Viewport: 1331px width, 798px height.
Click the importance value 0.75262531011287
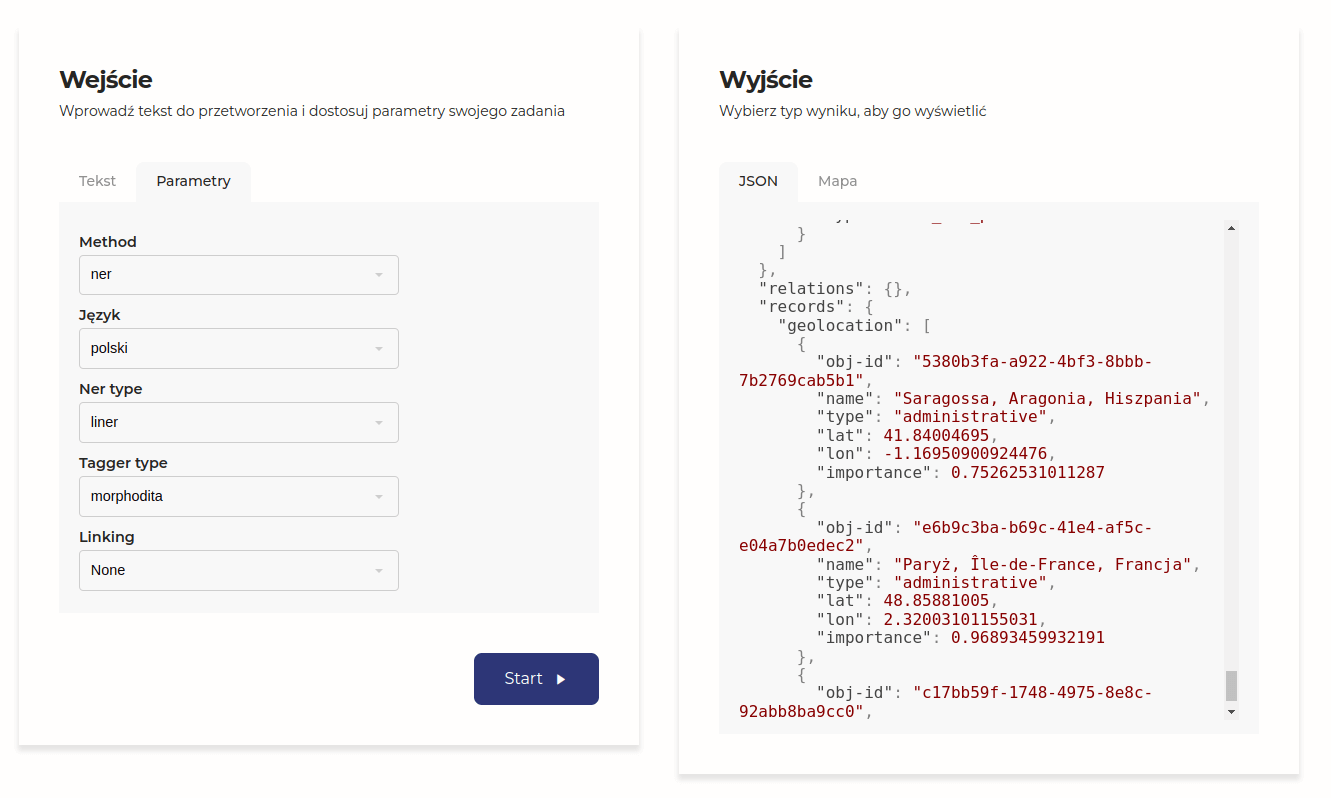click(1027, 472)
